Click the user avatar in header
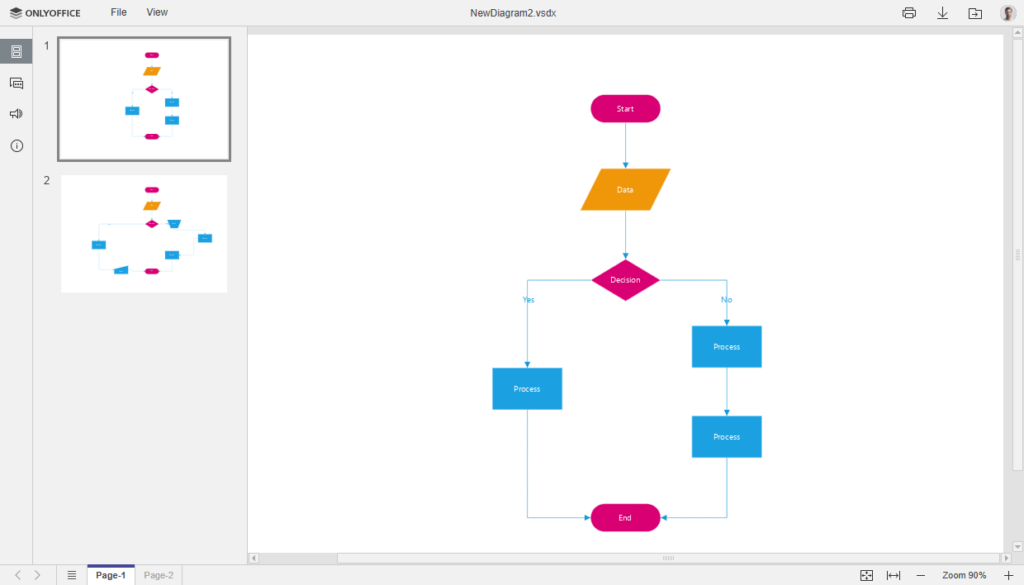Screen dimensions: 1024x585 coord(1007,13)
